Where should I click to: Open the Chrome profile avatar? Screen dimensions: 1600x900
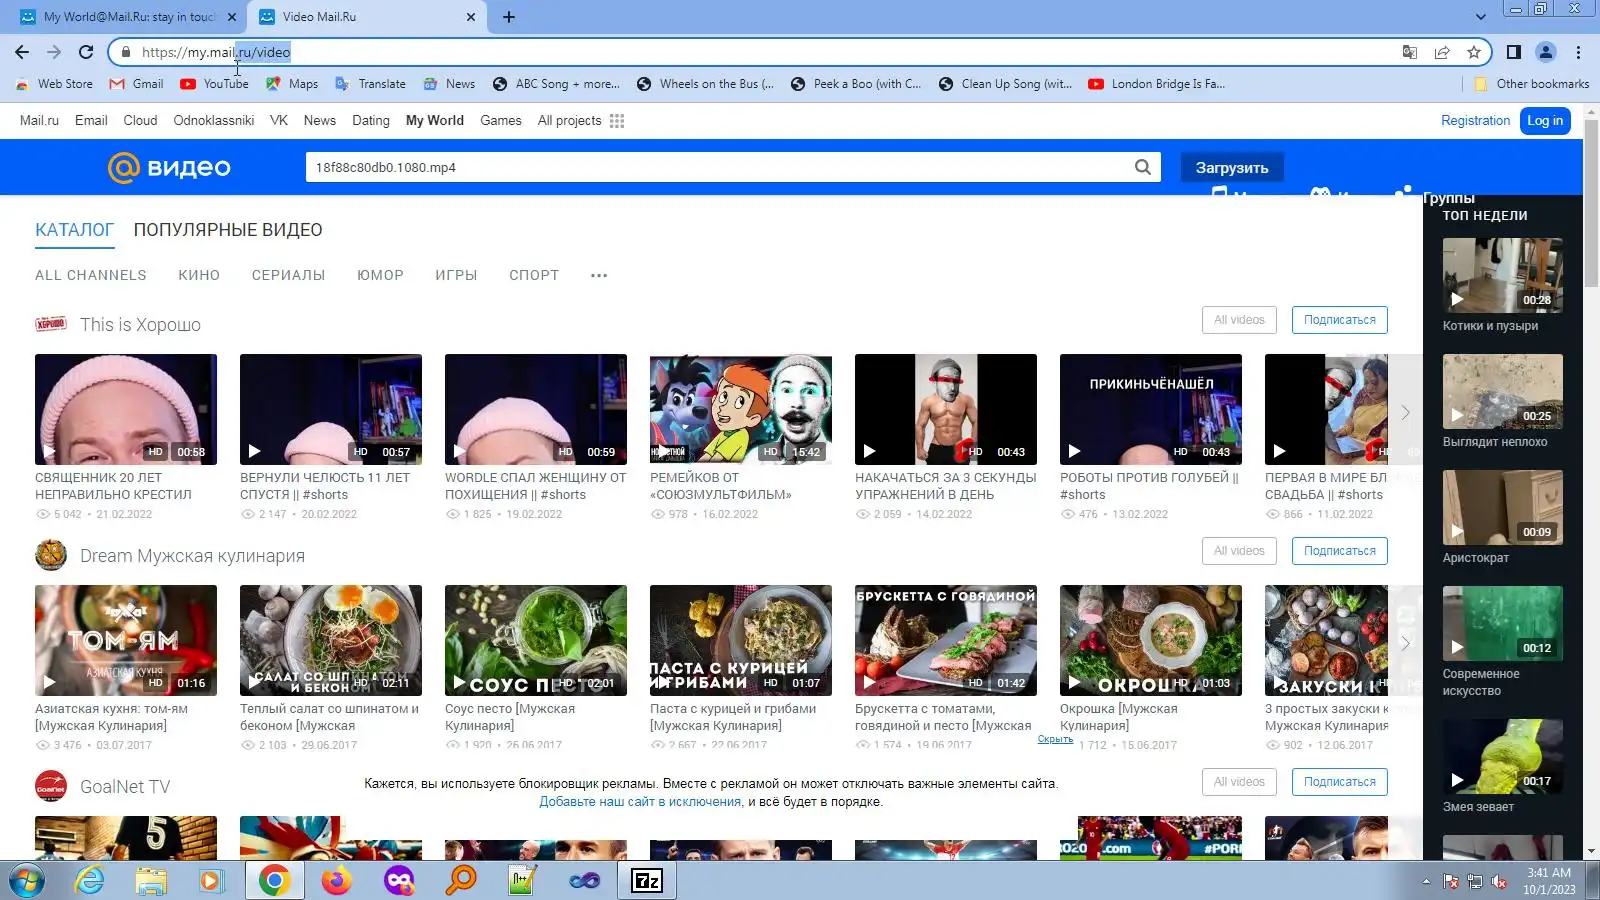click(x=1546, y=52)
